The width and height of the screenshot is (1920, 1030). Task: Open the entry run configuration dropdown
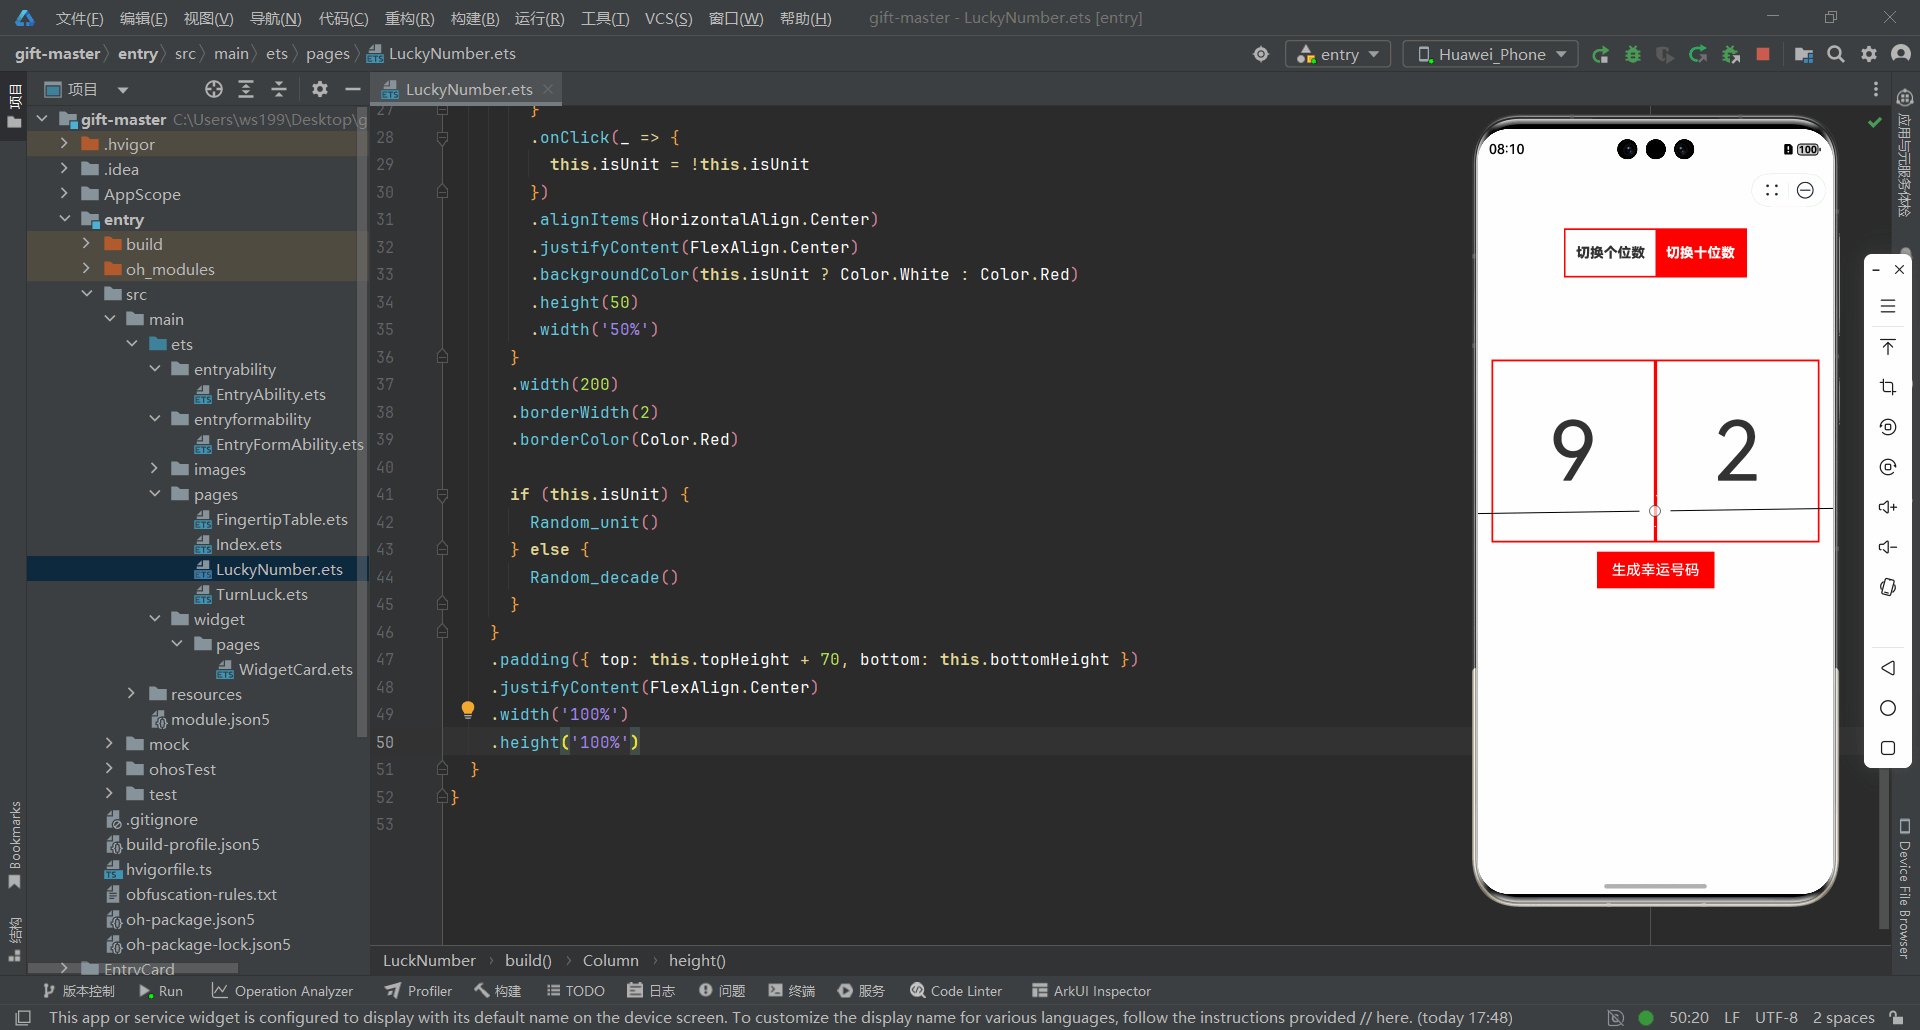click(1338, 54)
